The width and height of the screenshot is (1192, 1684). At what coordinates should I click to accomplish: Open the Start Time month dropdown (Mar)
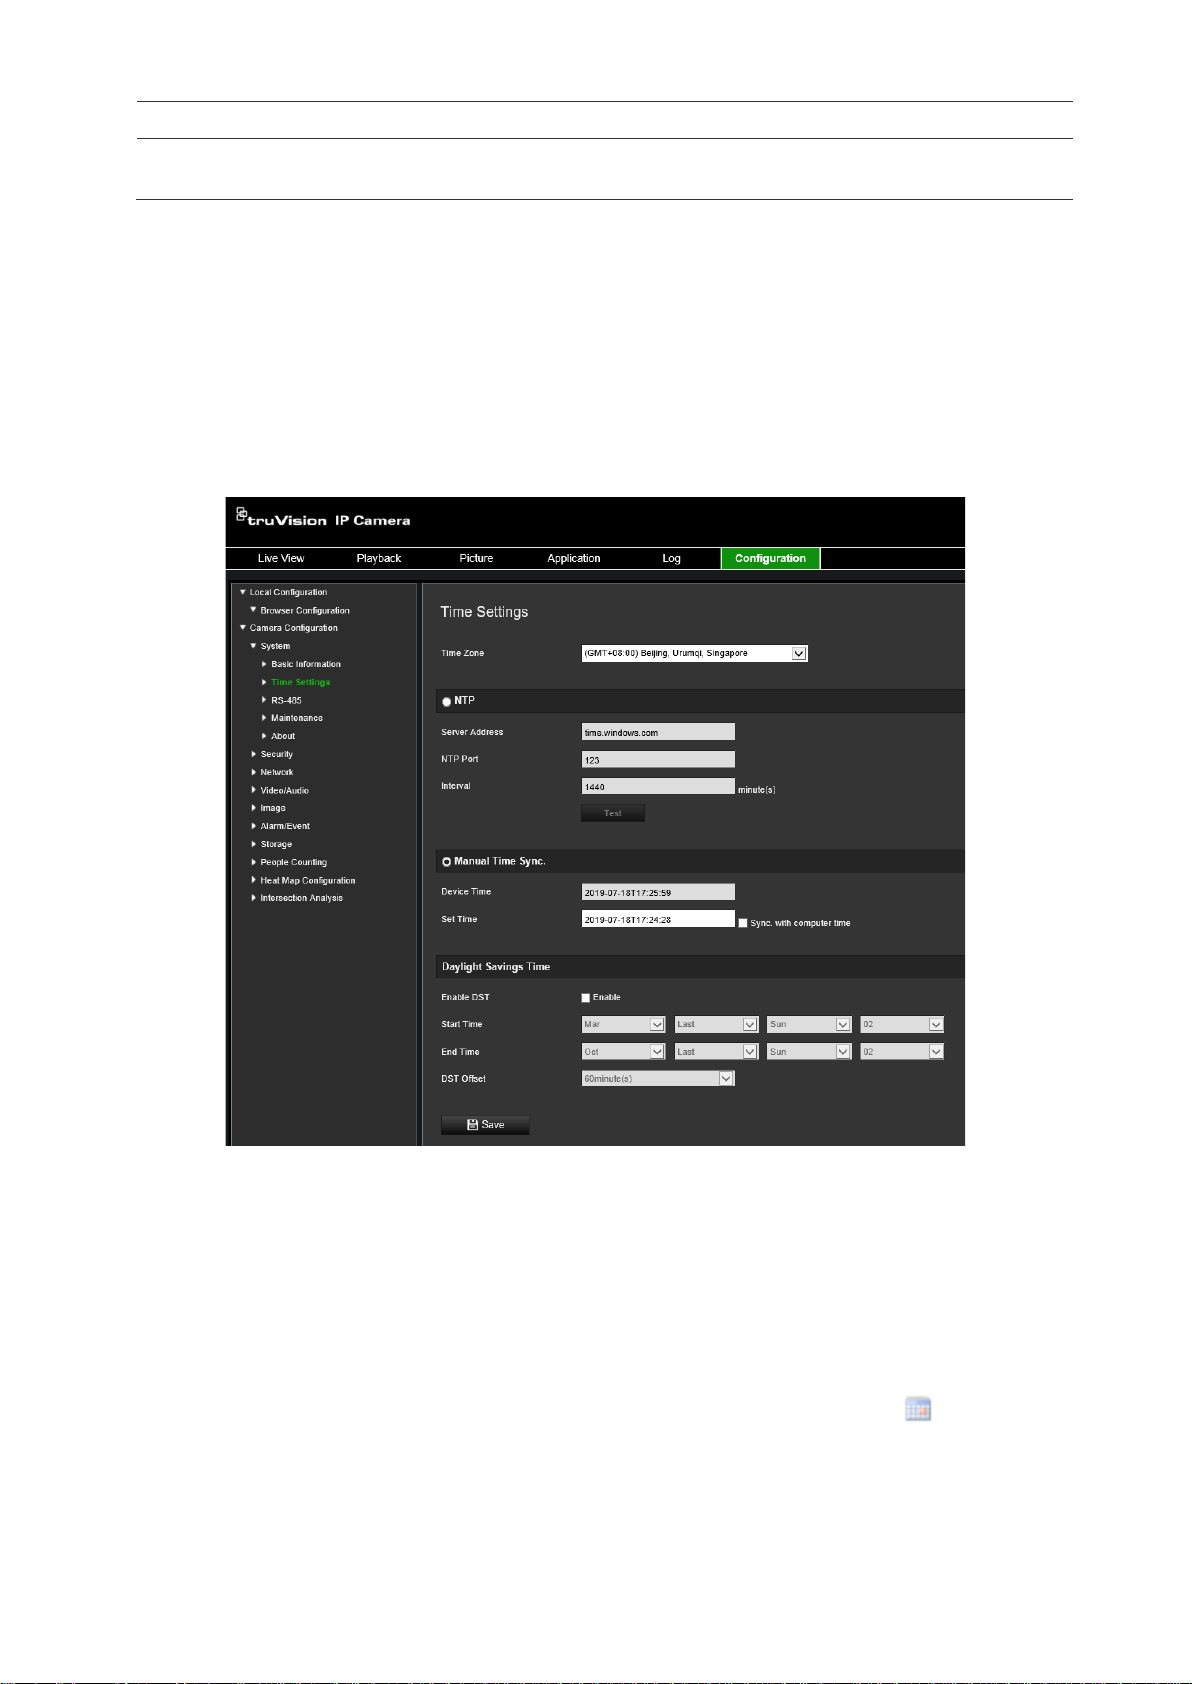[x=623, y=1024]
